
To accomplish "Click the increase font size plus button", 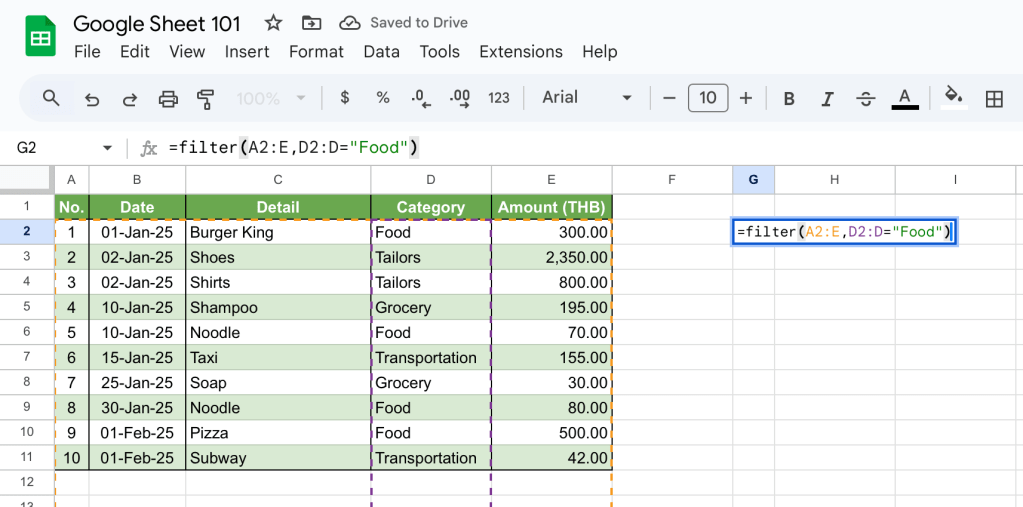I will point(746,98).
